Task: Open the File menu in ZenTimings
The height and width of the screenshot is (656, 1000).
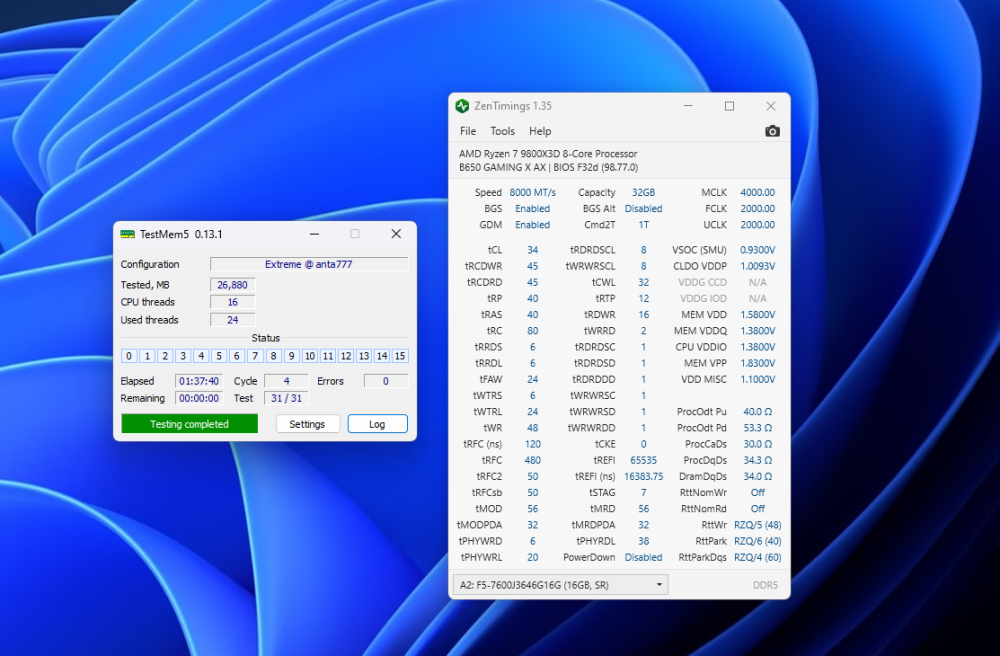Action: click(x=467, y=131)
